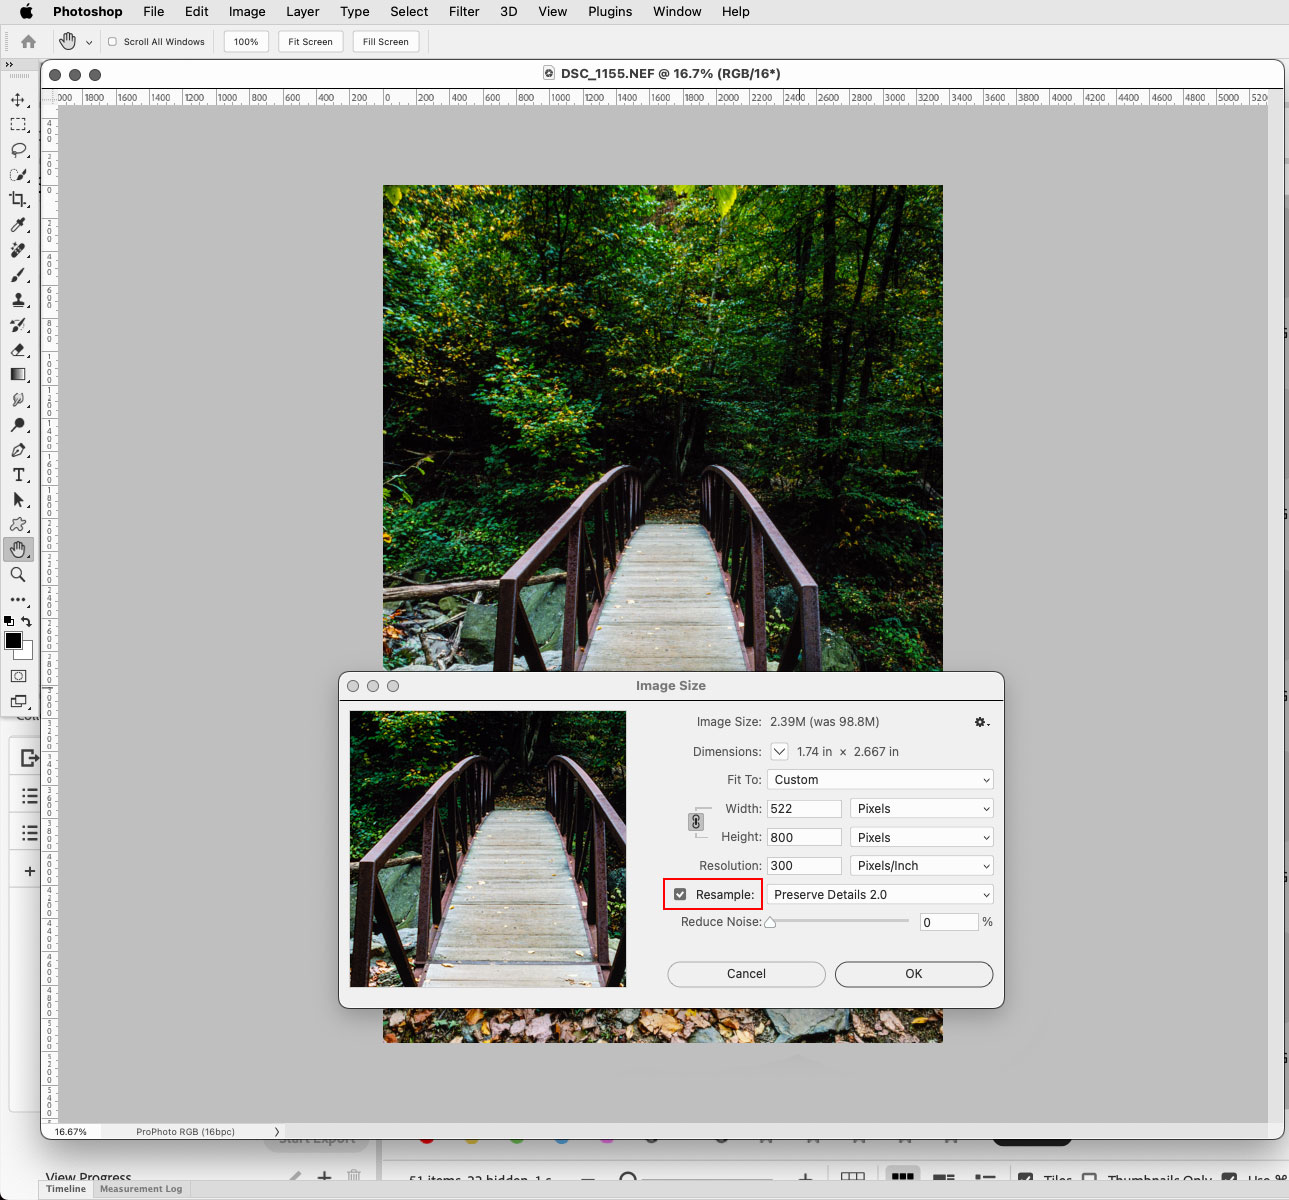
Task: Choose the Horizontal Type tool
Action: pos(18,475)
